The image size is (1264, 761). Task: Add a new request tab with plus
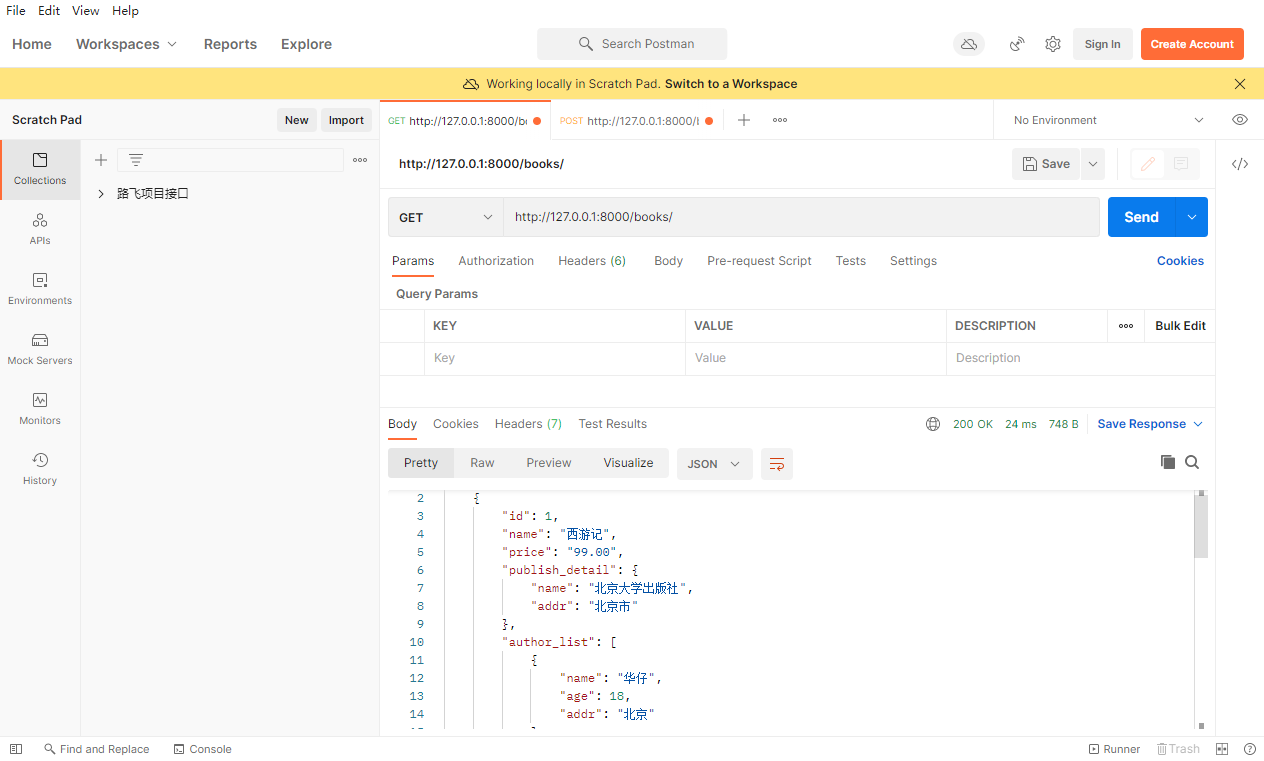(744, 120)
